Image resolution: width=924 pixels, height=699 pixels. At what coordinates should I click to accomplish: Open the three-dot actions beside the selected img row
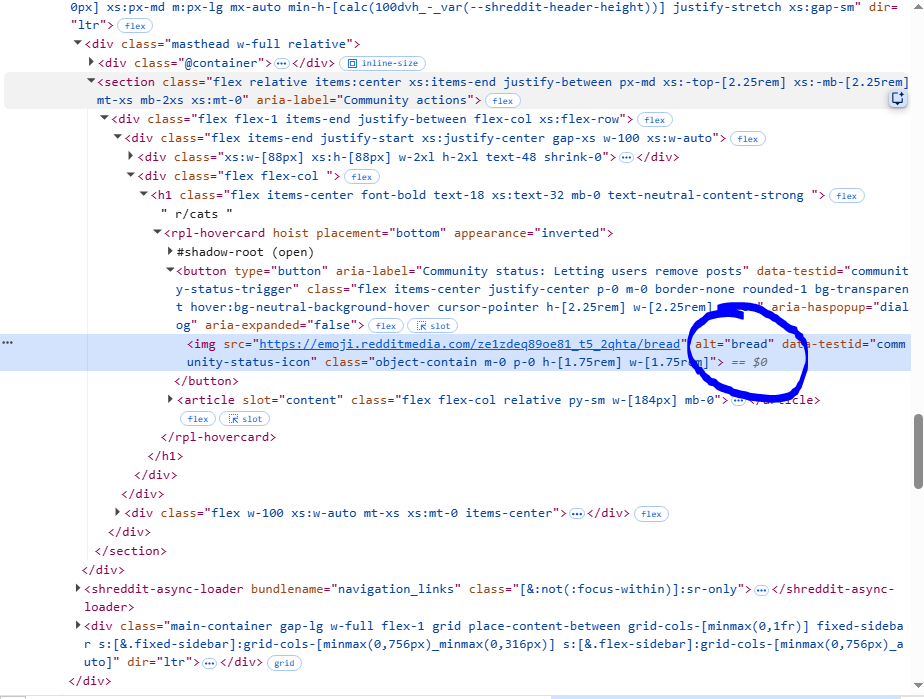[x=8, y=342]
